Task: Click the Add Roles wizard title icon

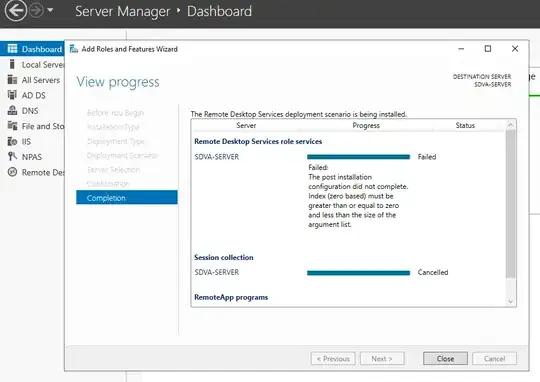Action: coord(74,49)
